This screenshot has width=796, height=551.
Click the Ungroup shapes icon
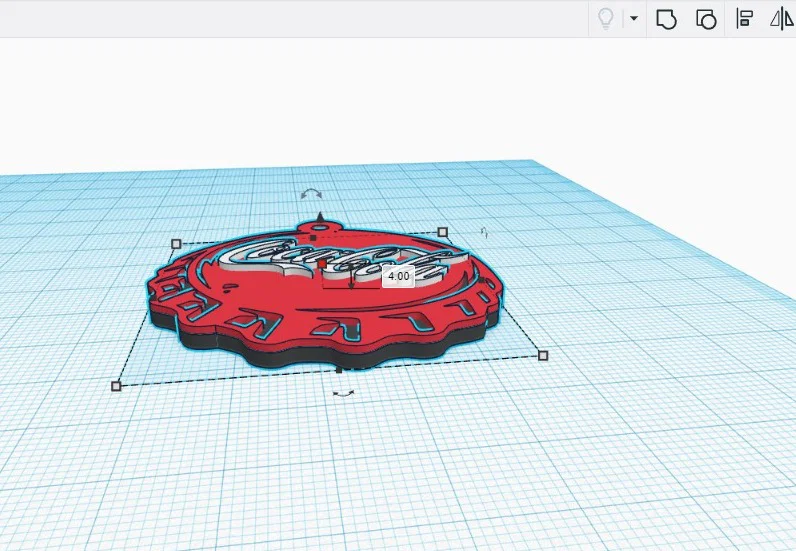coord(706,19)
